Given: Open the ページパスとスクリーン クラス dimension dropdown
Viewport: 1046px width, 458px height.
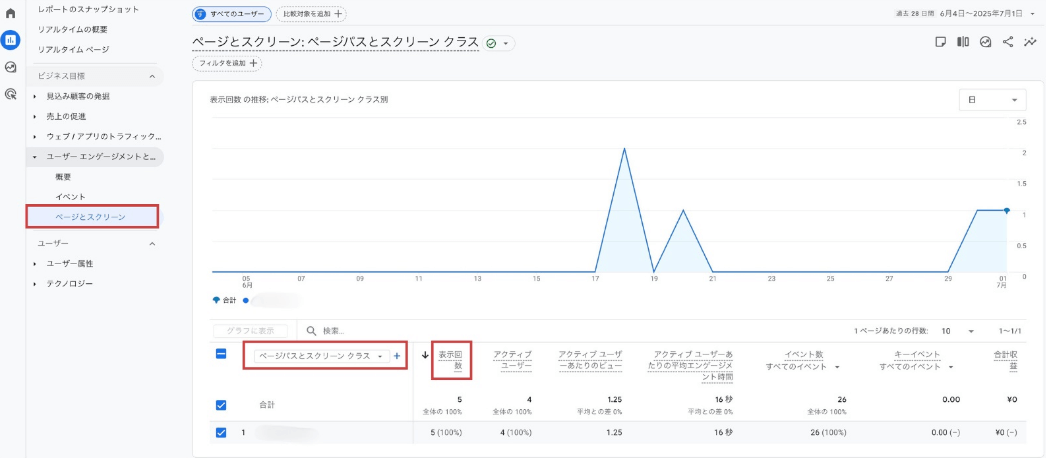Looking at the screenshot, I should click(x=320, y=356).
